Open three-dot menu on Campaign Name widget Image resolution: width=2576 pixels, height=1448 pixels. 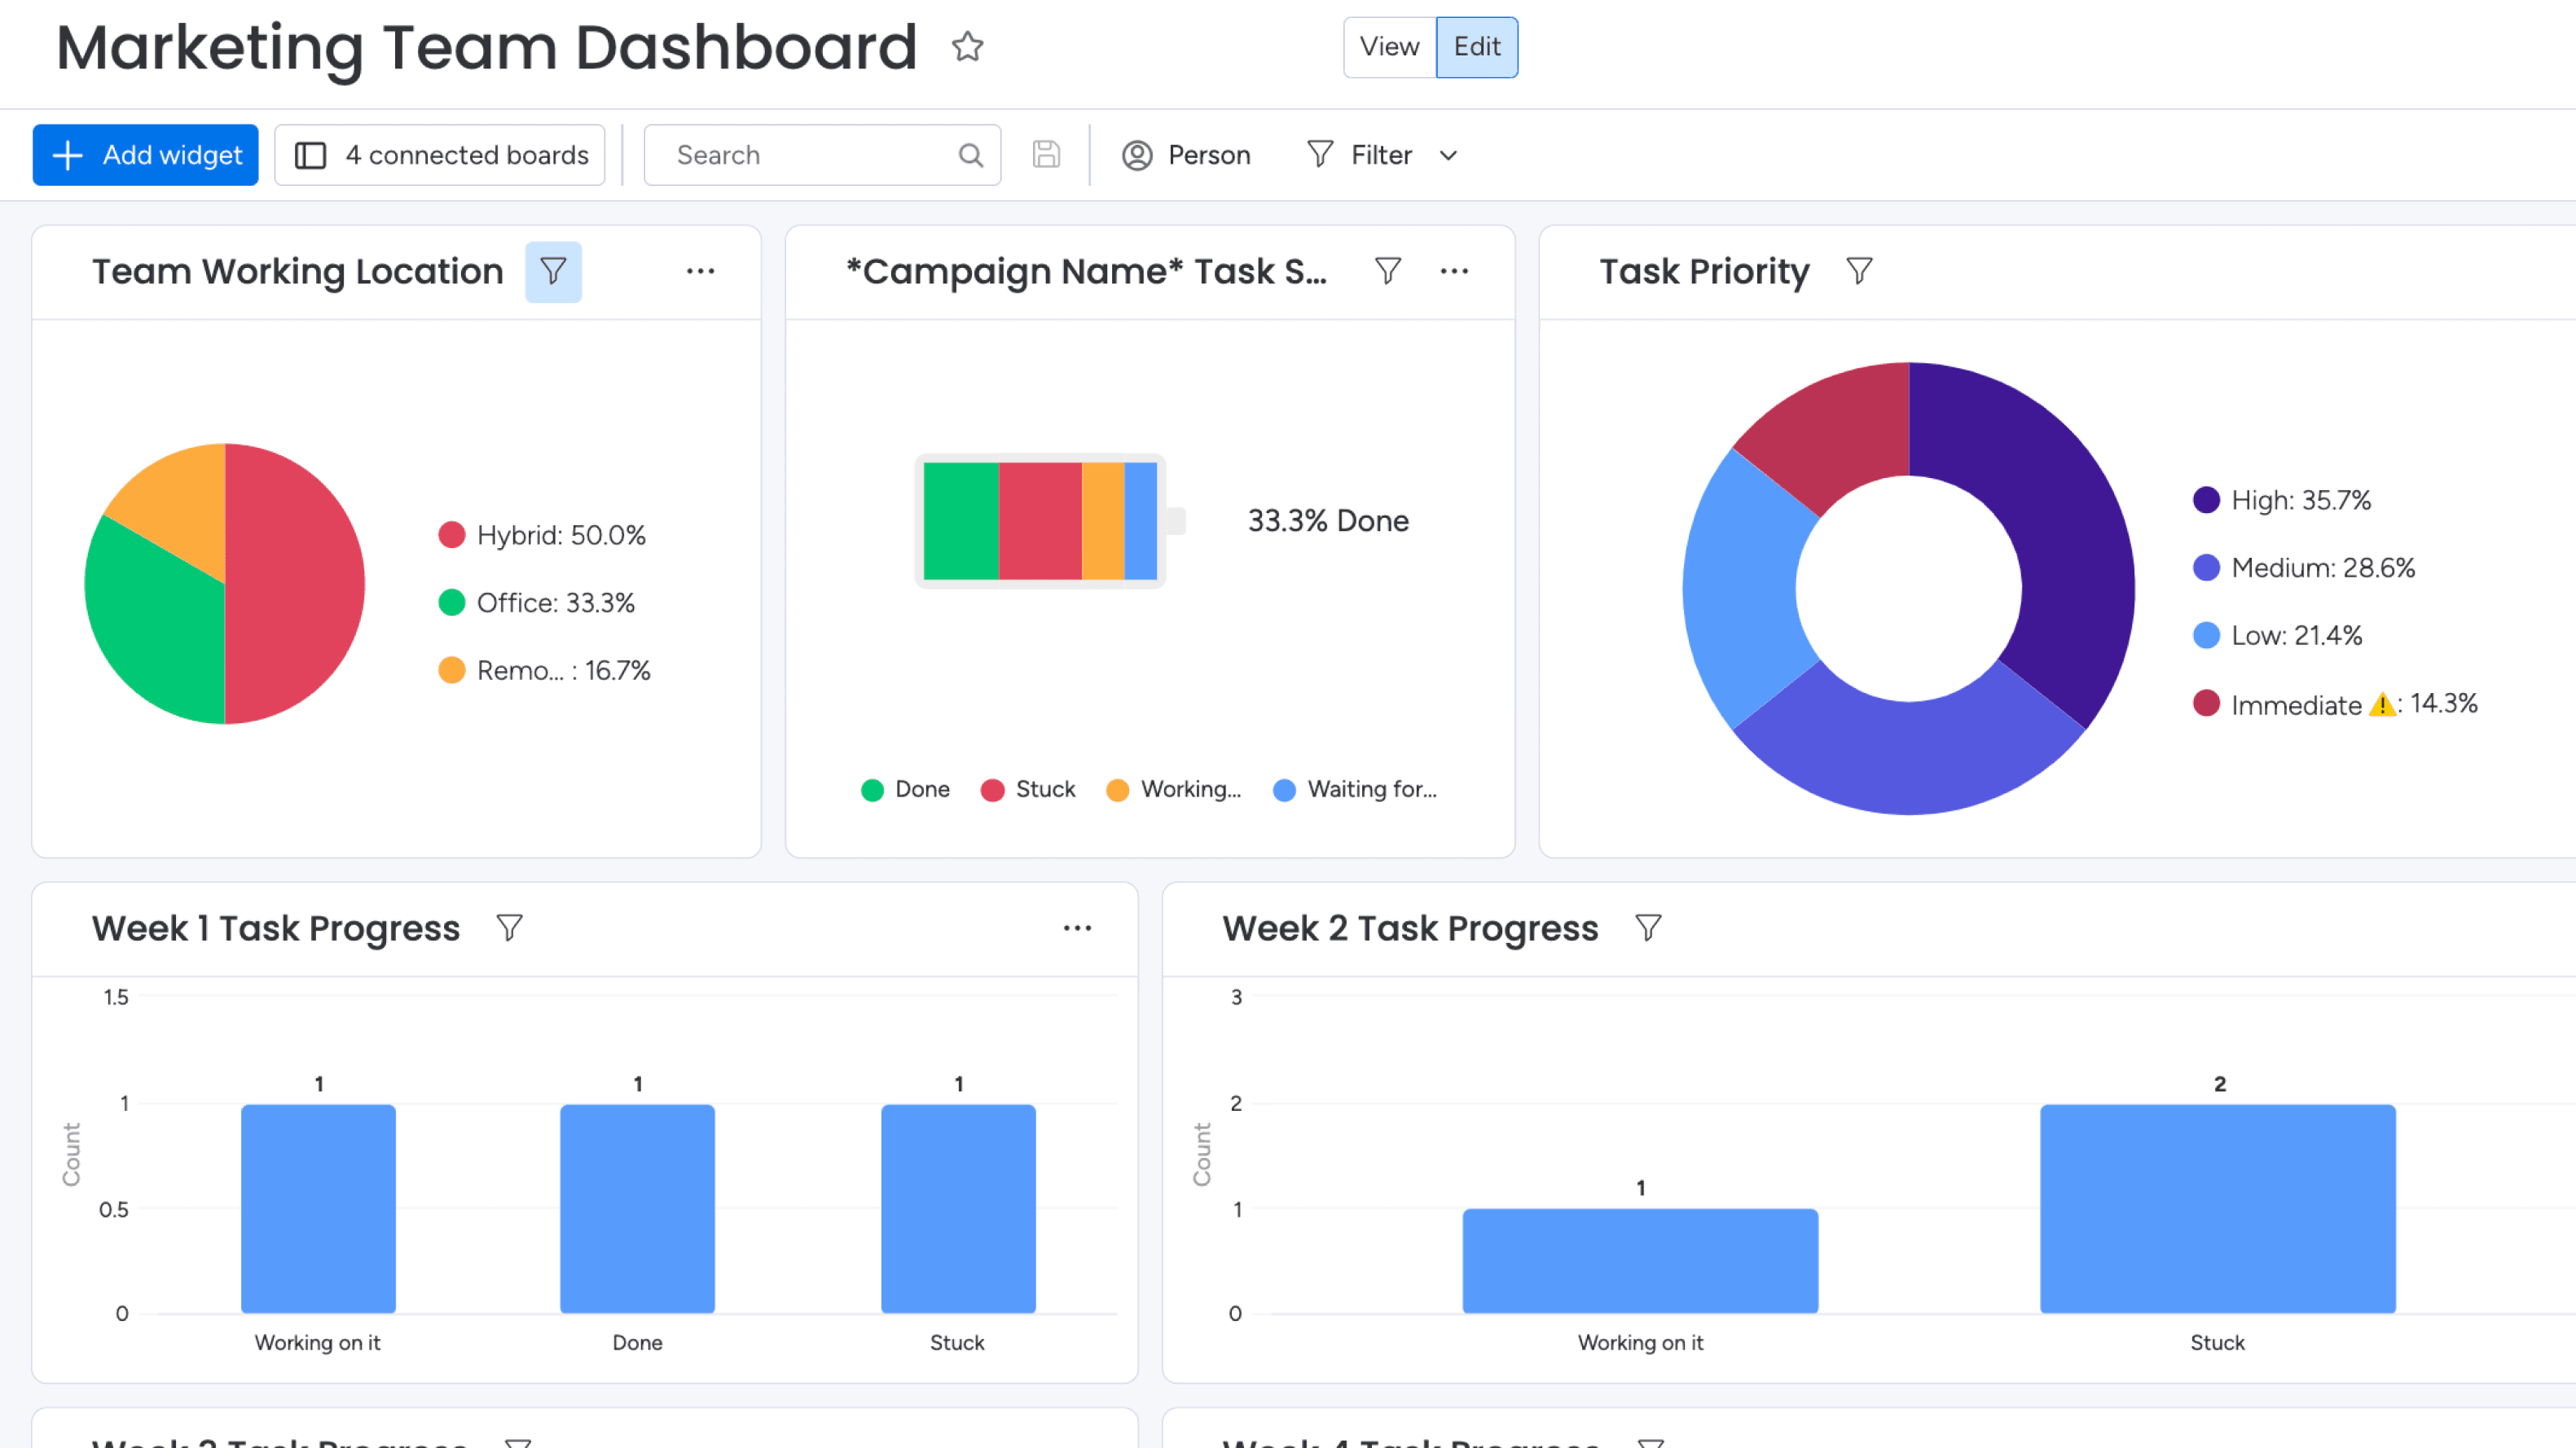tap(1454, 271)
